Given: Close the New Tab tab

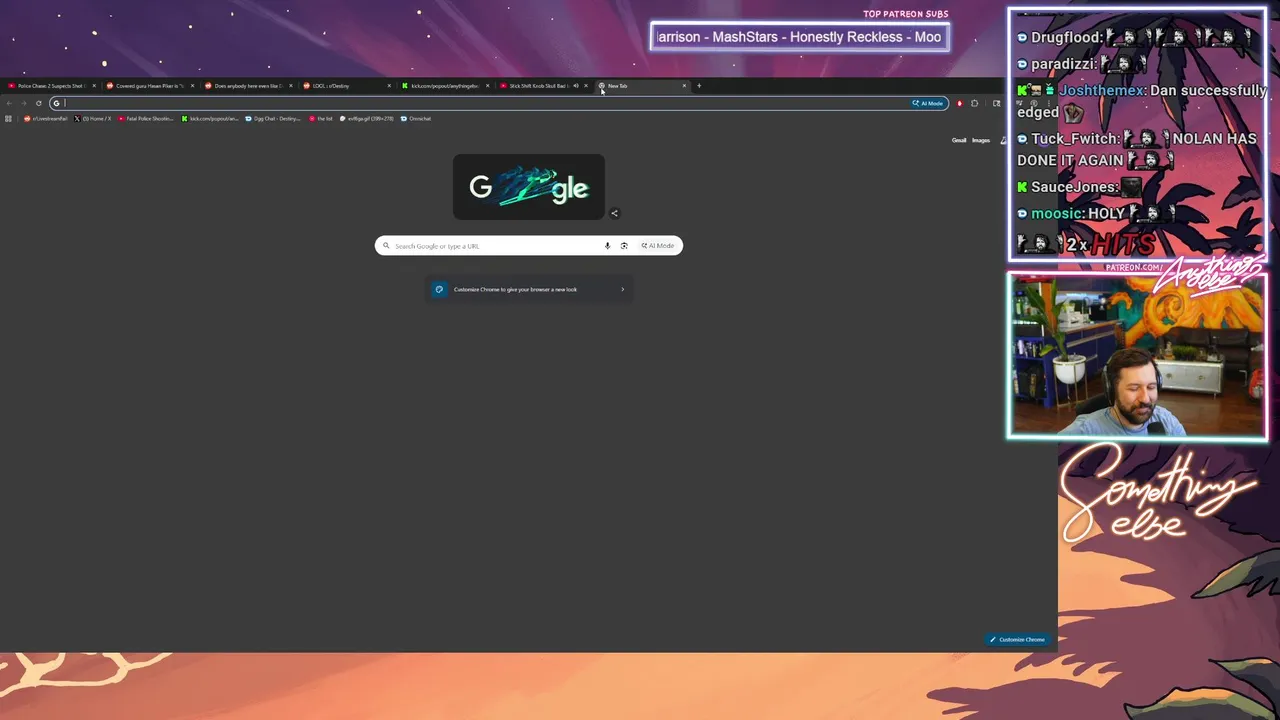Looking at the screenshot, I should click(684, 86).
